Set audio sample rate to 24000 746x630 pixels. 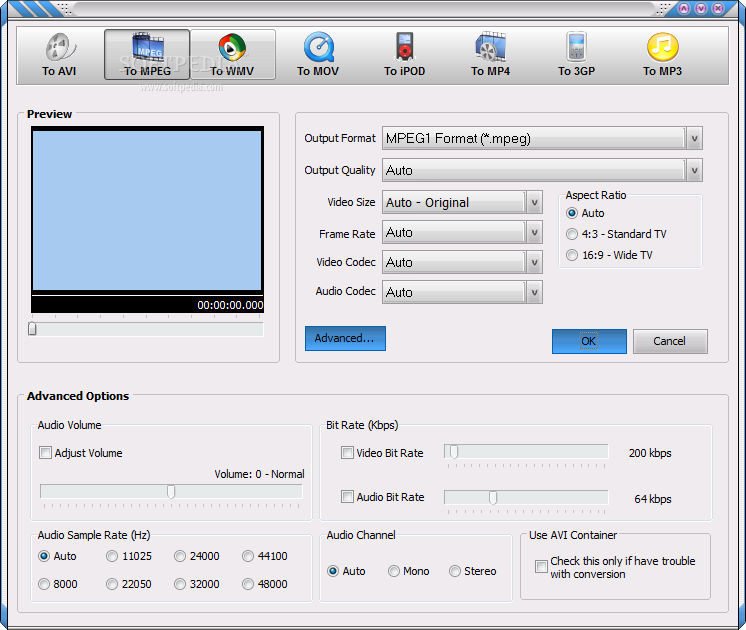pyautogui.click(x=180, y=556)
